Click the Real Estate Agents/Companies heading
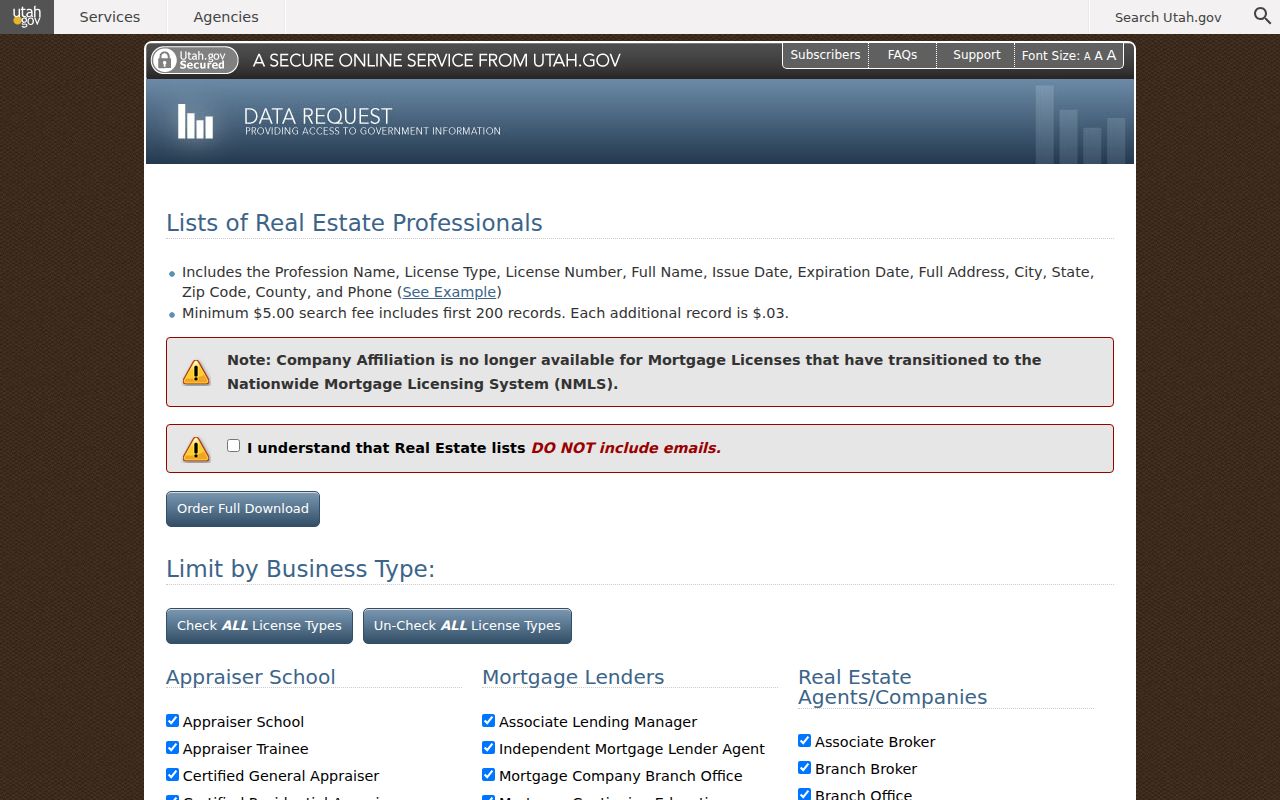Screen dimensions: 1280x800 coord(892,687)
